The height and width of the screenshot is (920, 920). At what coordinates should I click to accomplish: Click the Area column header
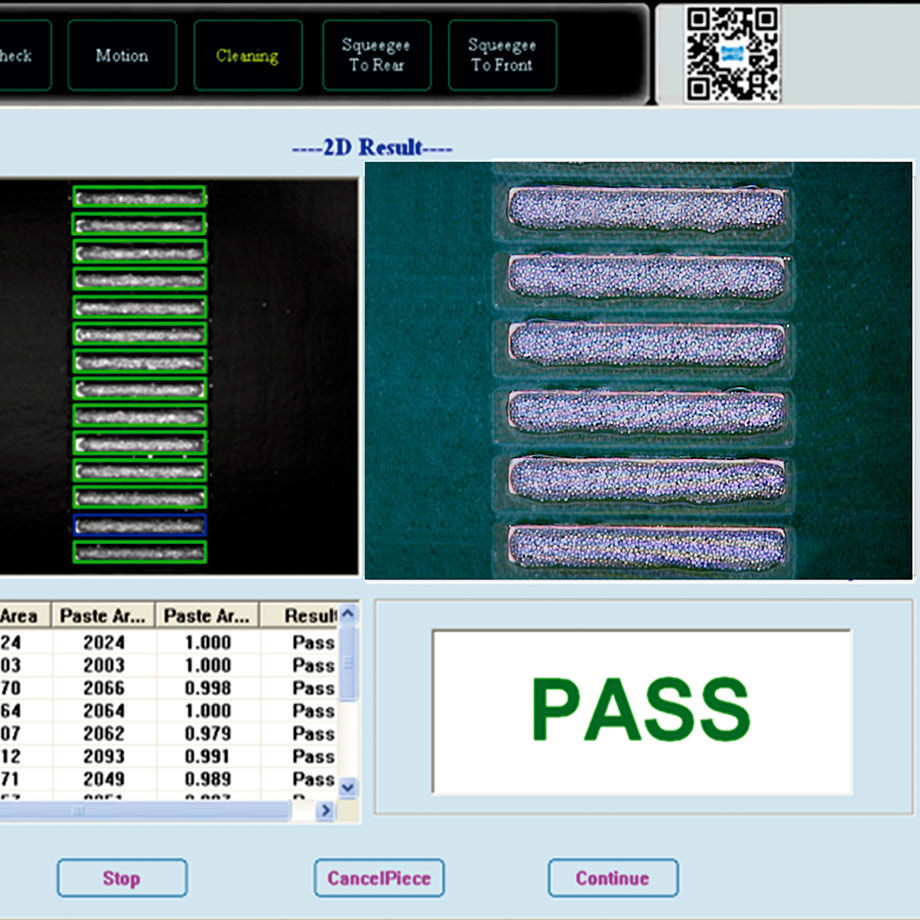(x=20, y=615)
